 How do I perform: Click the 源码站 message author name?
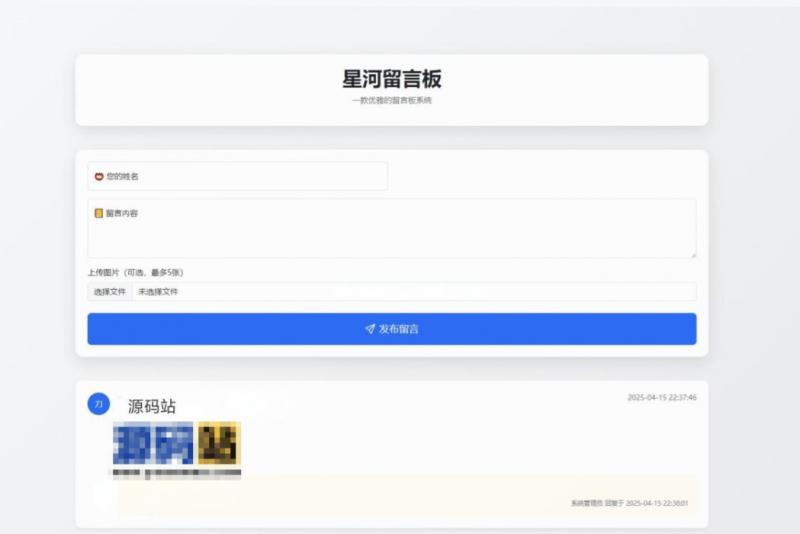tap(152, 407)
